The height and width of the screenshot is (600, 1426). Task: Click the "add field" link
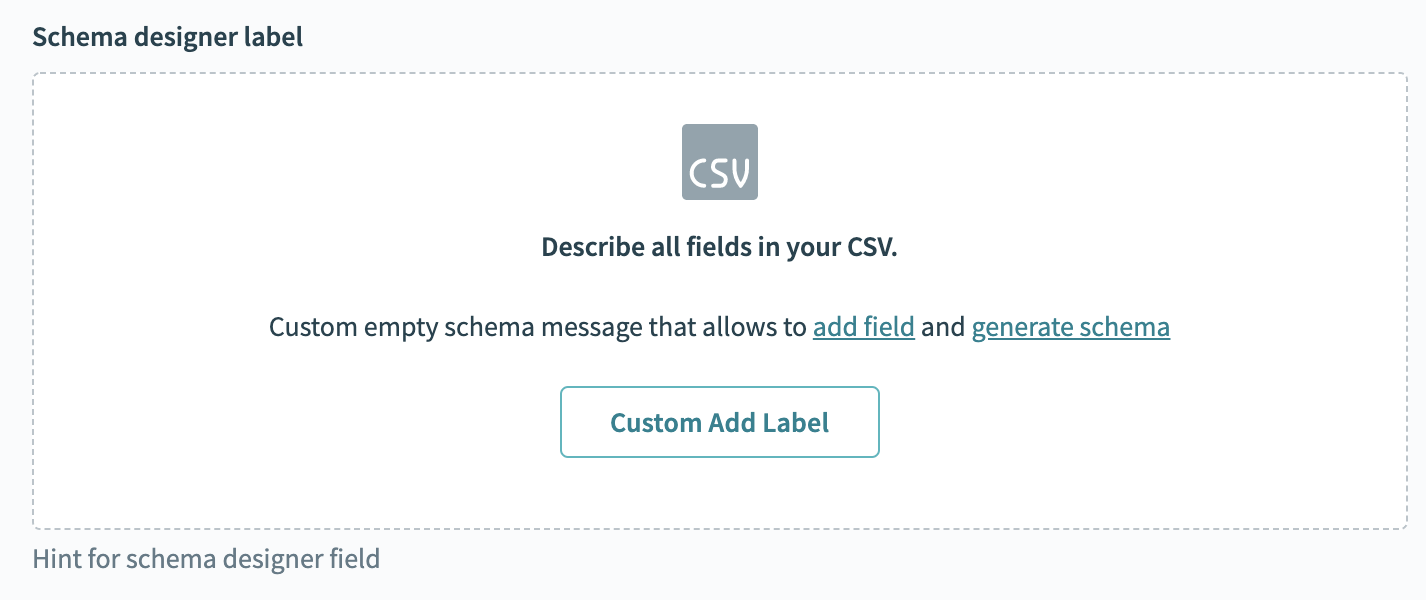coord(863,327)
